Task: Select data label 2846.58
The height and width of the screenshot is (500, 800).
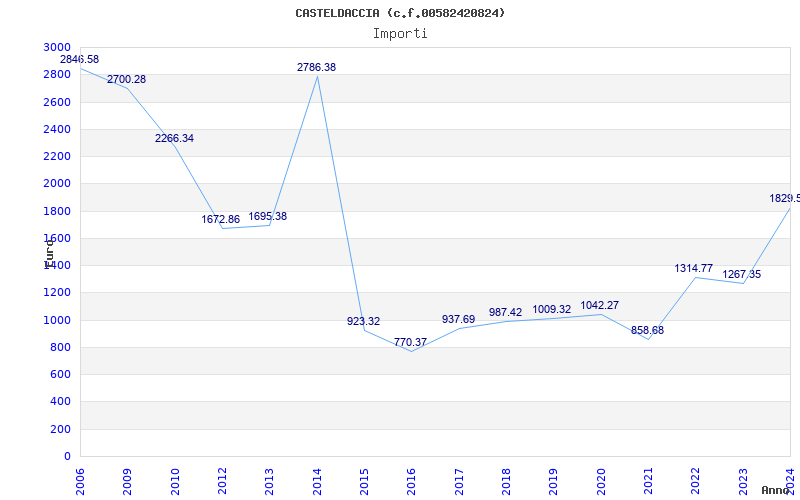Action: click(x=80, y=59)
